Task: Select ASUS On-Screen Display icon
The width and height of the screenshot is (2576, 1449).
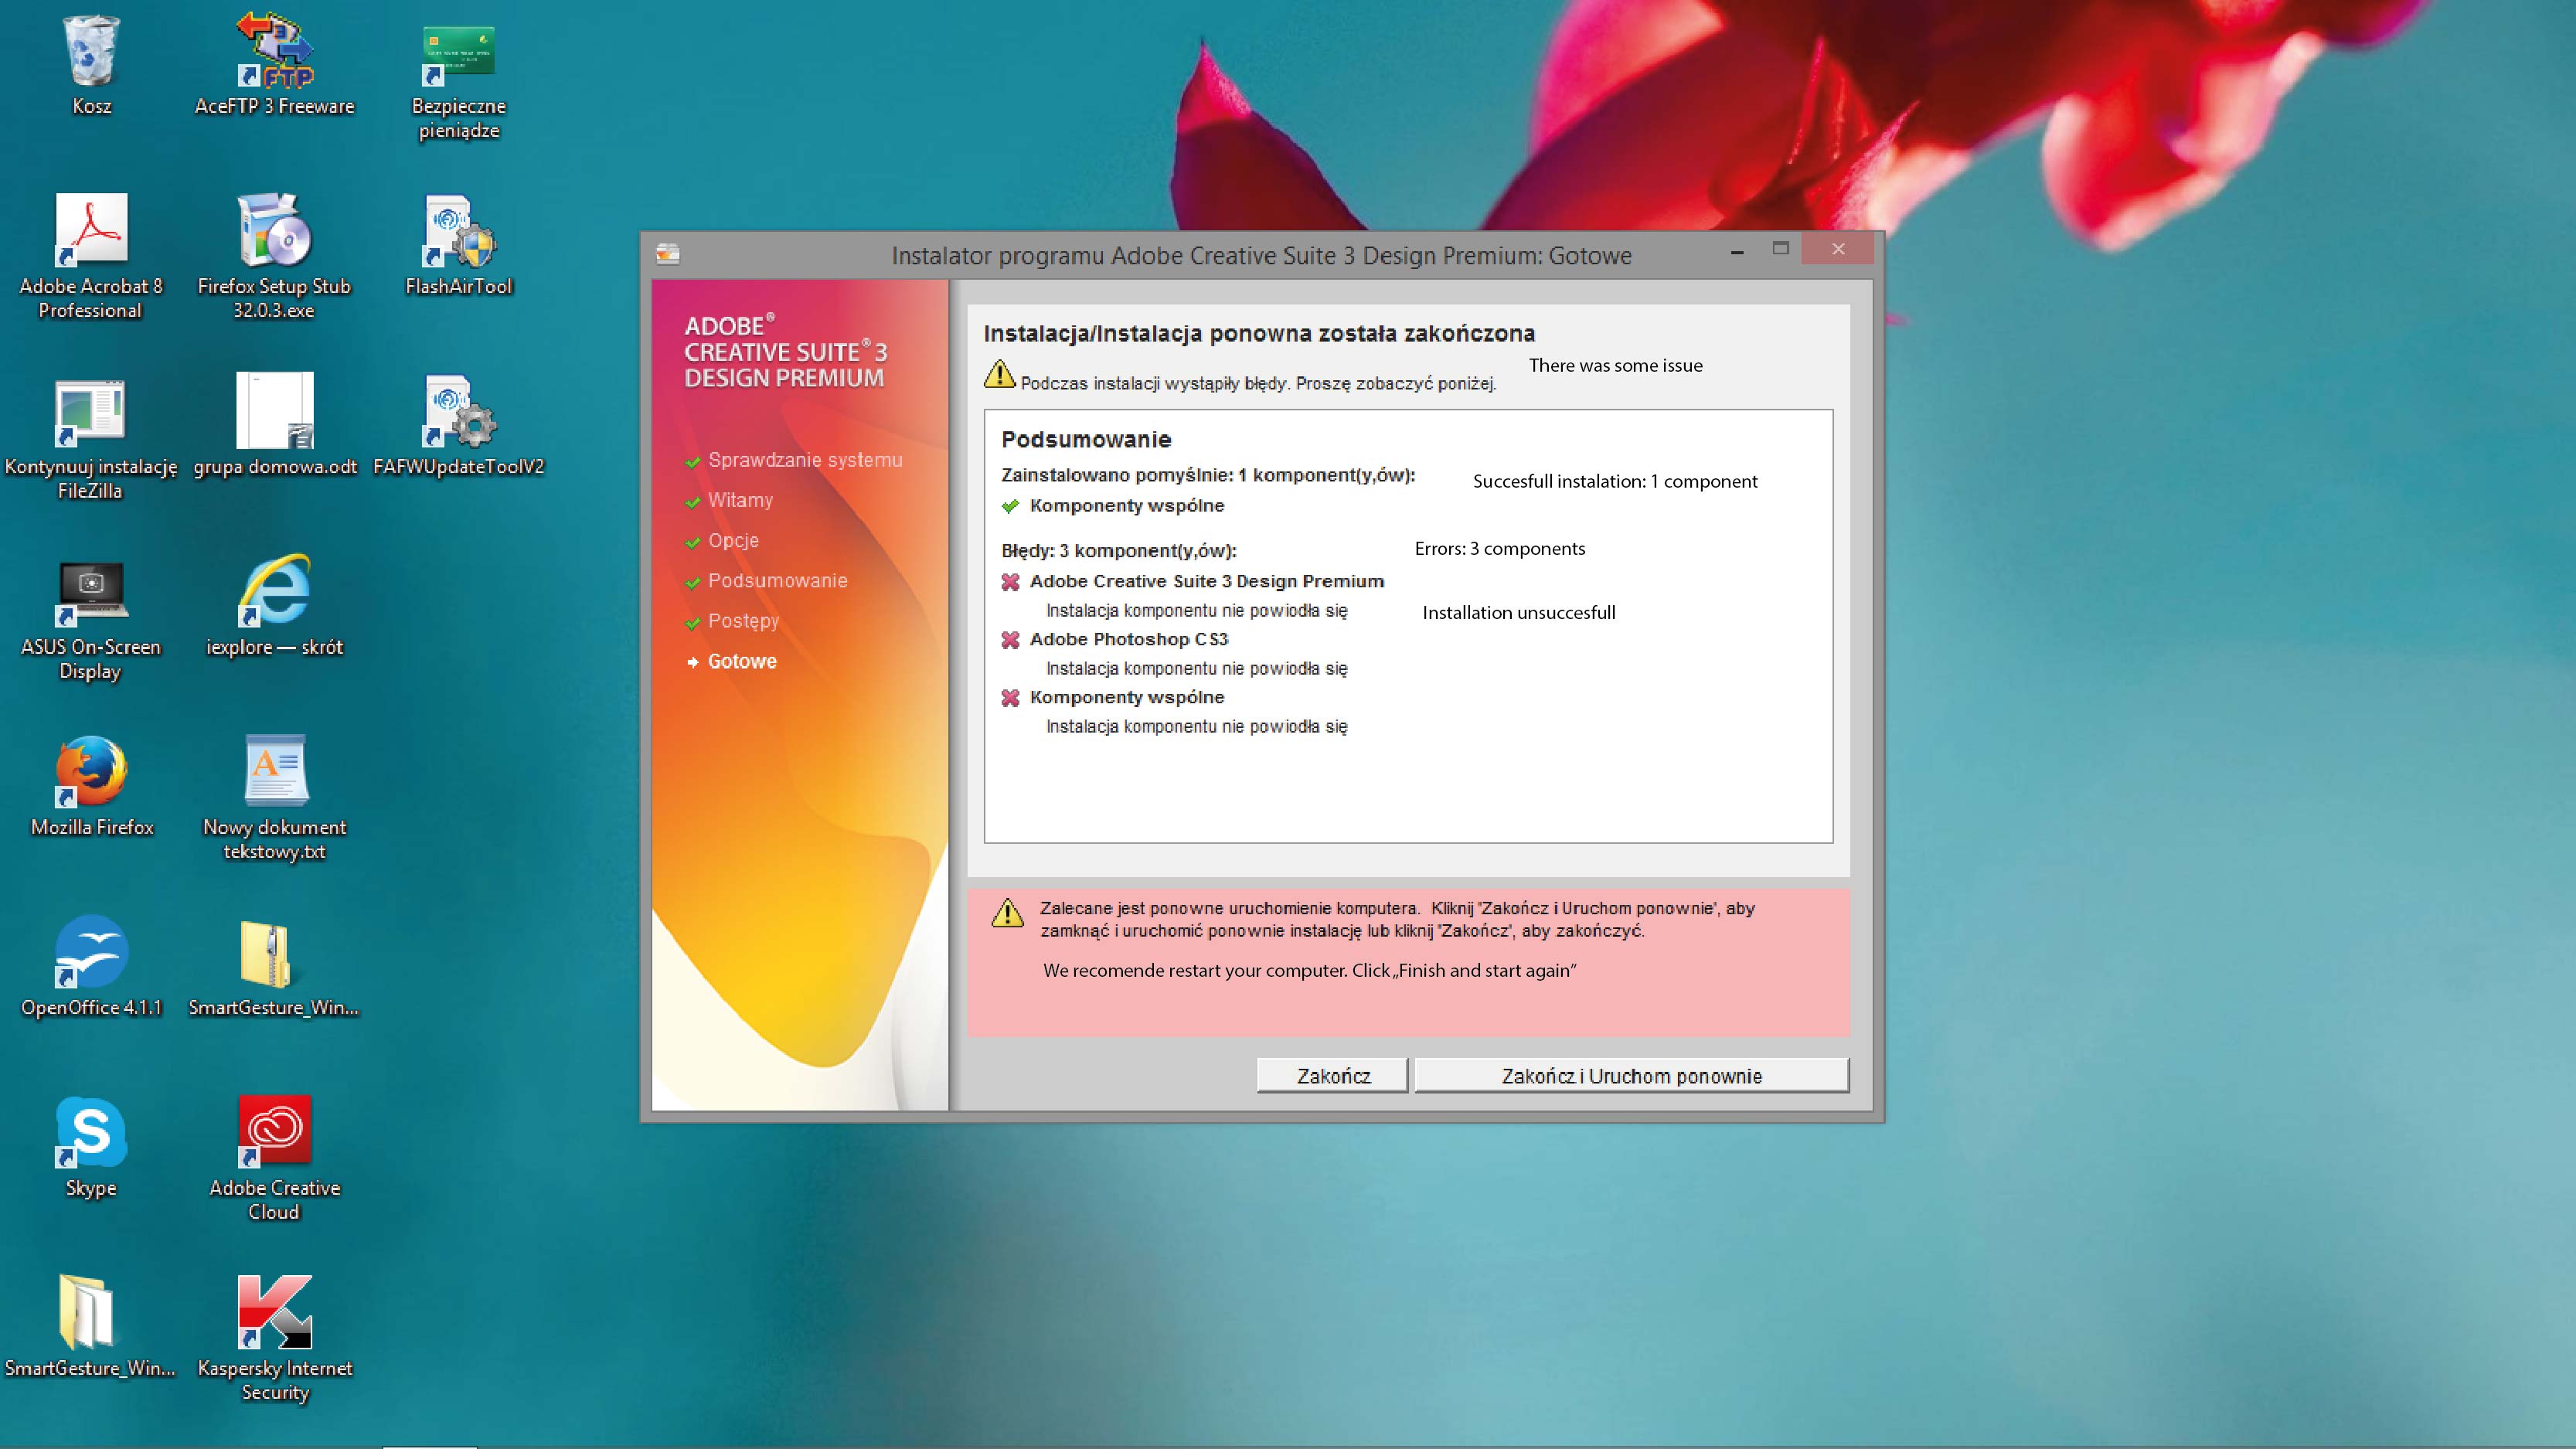Action: pyautogui.click(x=91, y=593)
